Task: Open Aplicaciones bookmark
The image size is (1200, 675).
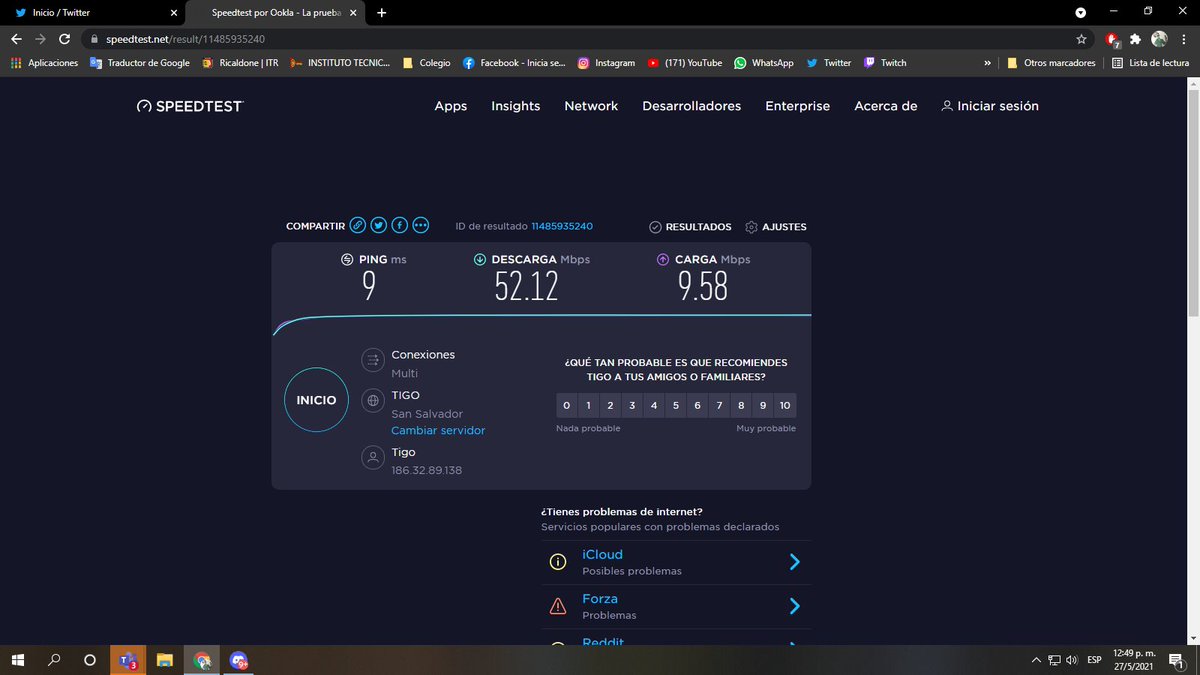Action: pos(45,62)
